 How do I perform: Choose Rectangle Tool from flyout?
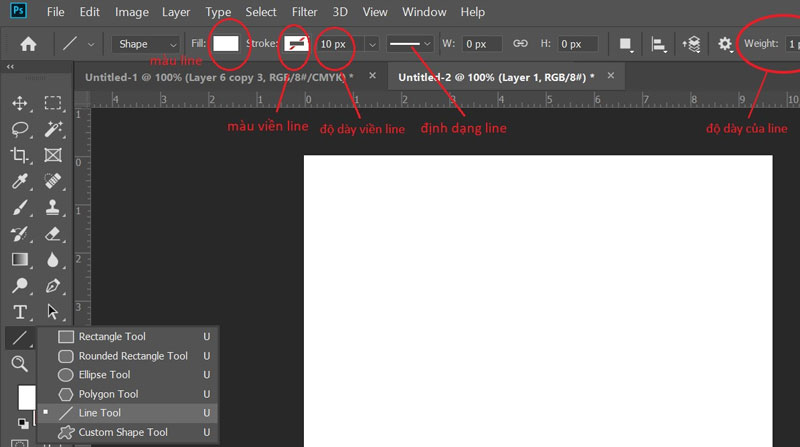tap(112, 337)
